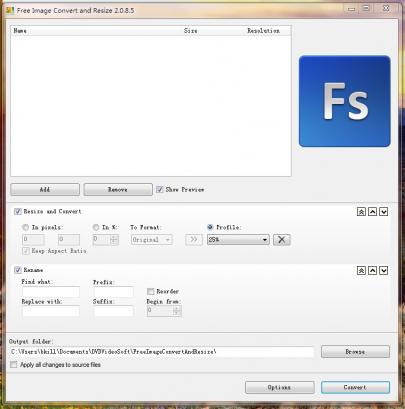Image resolution: width=405 pixels, height=409 pixels.
Task: Click the Begin from stepper arrows
Action: (177, 311)
